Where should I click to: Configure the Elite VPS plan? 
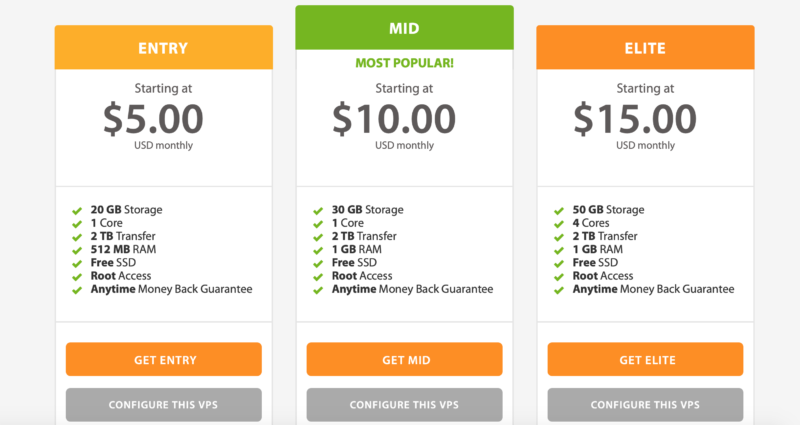[x=645, y=405]
